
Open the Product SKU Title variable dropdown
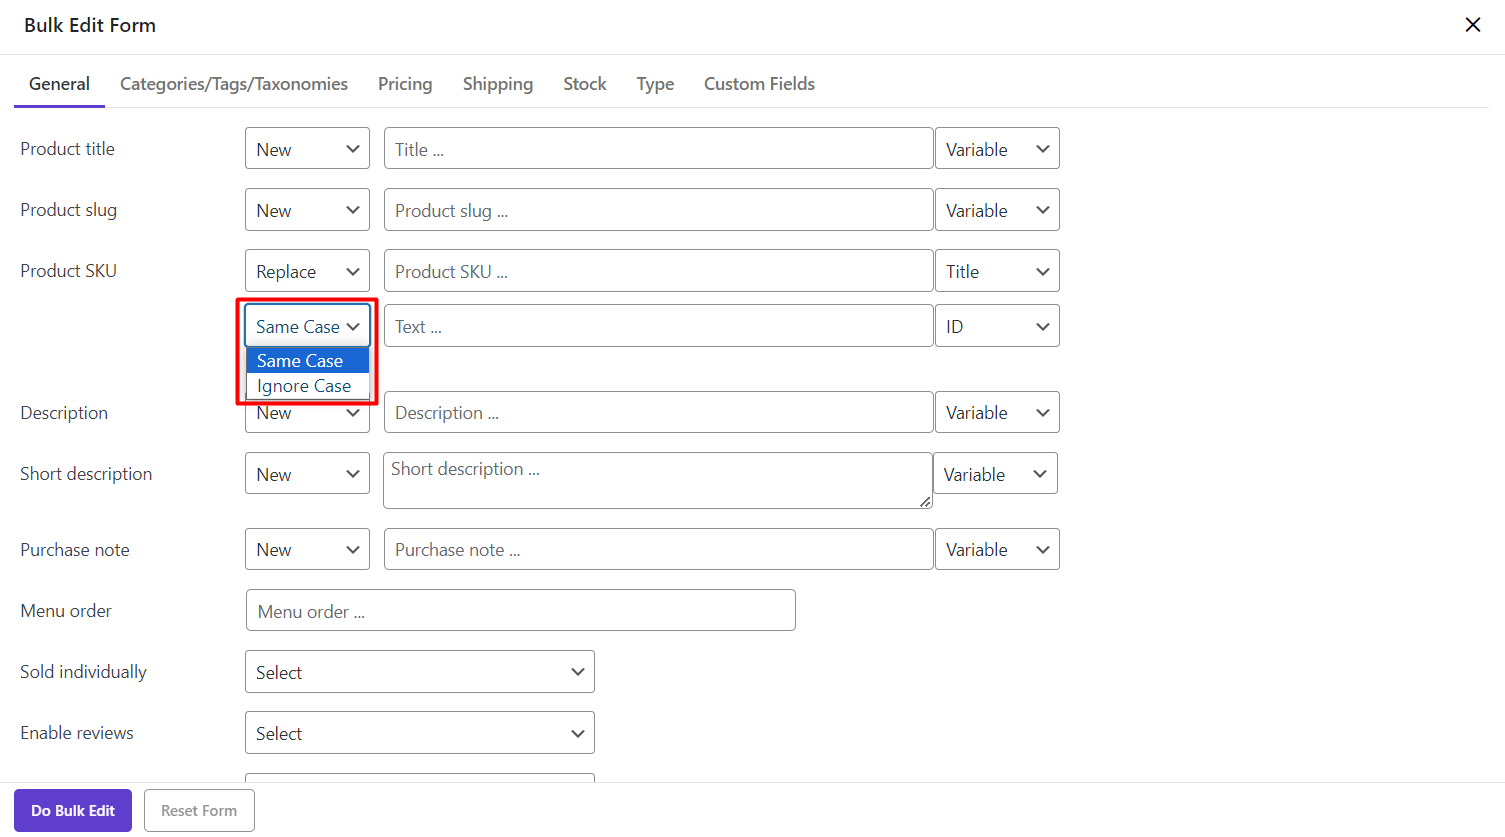(x=997, y=271)
